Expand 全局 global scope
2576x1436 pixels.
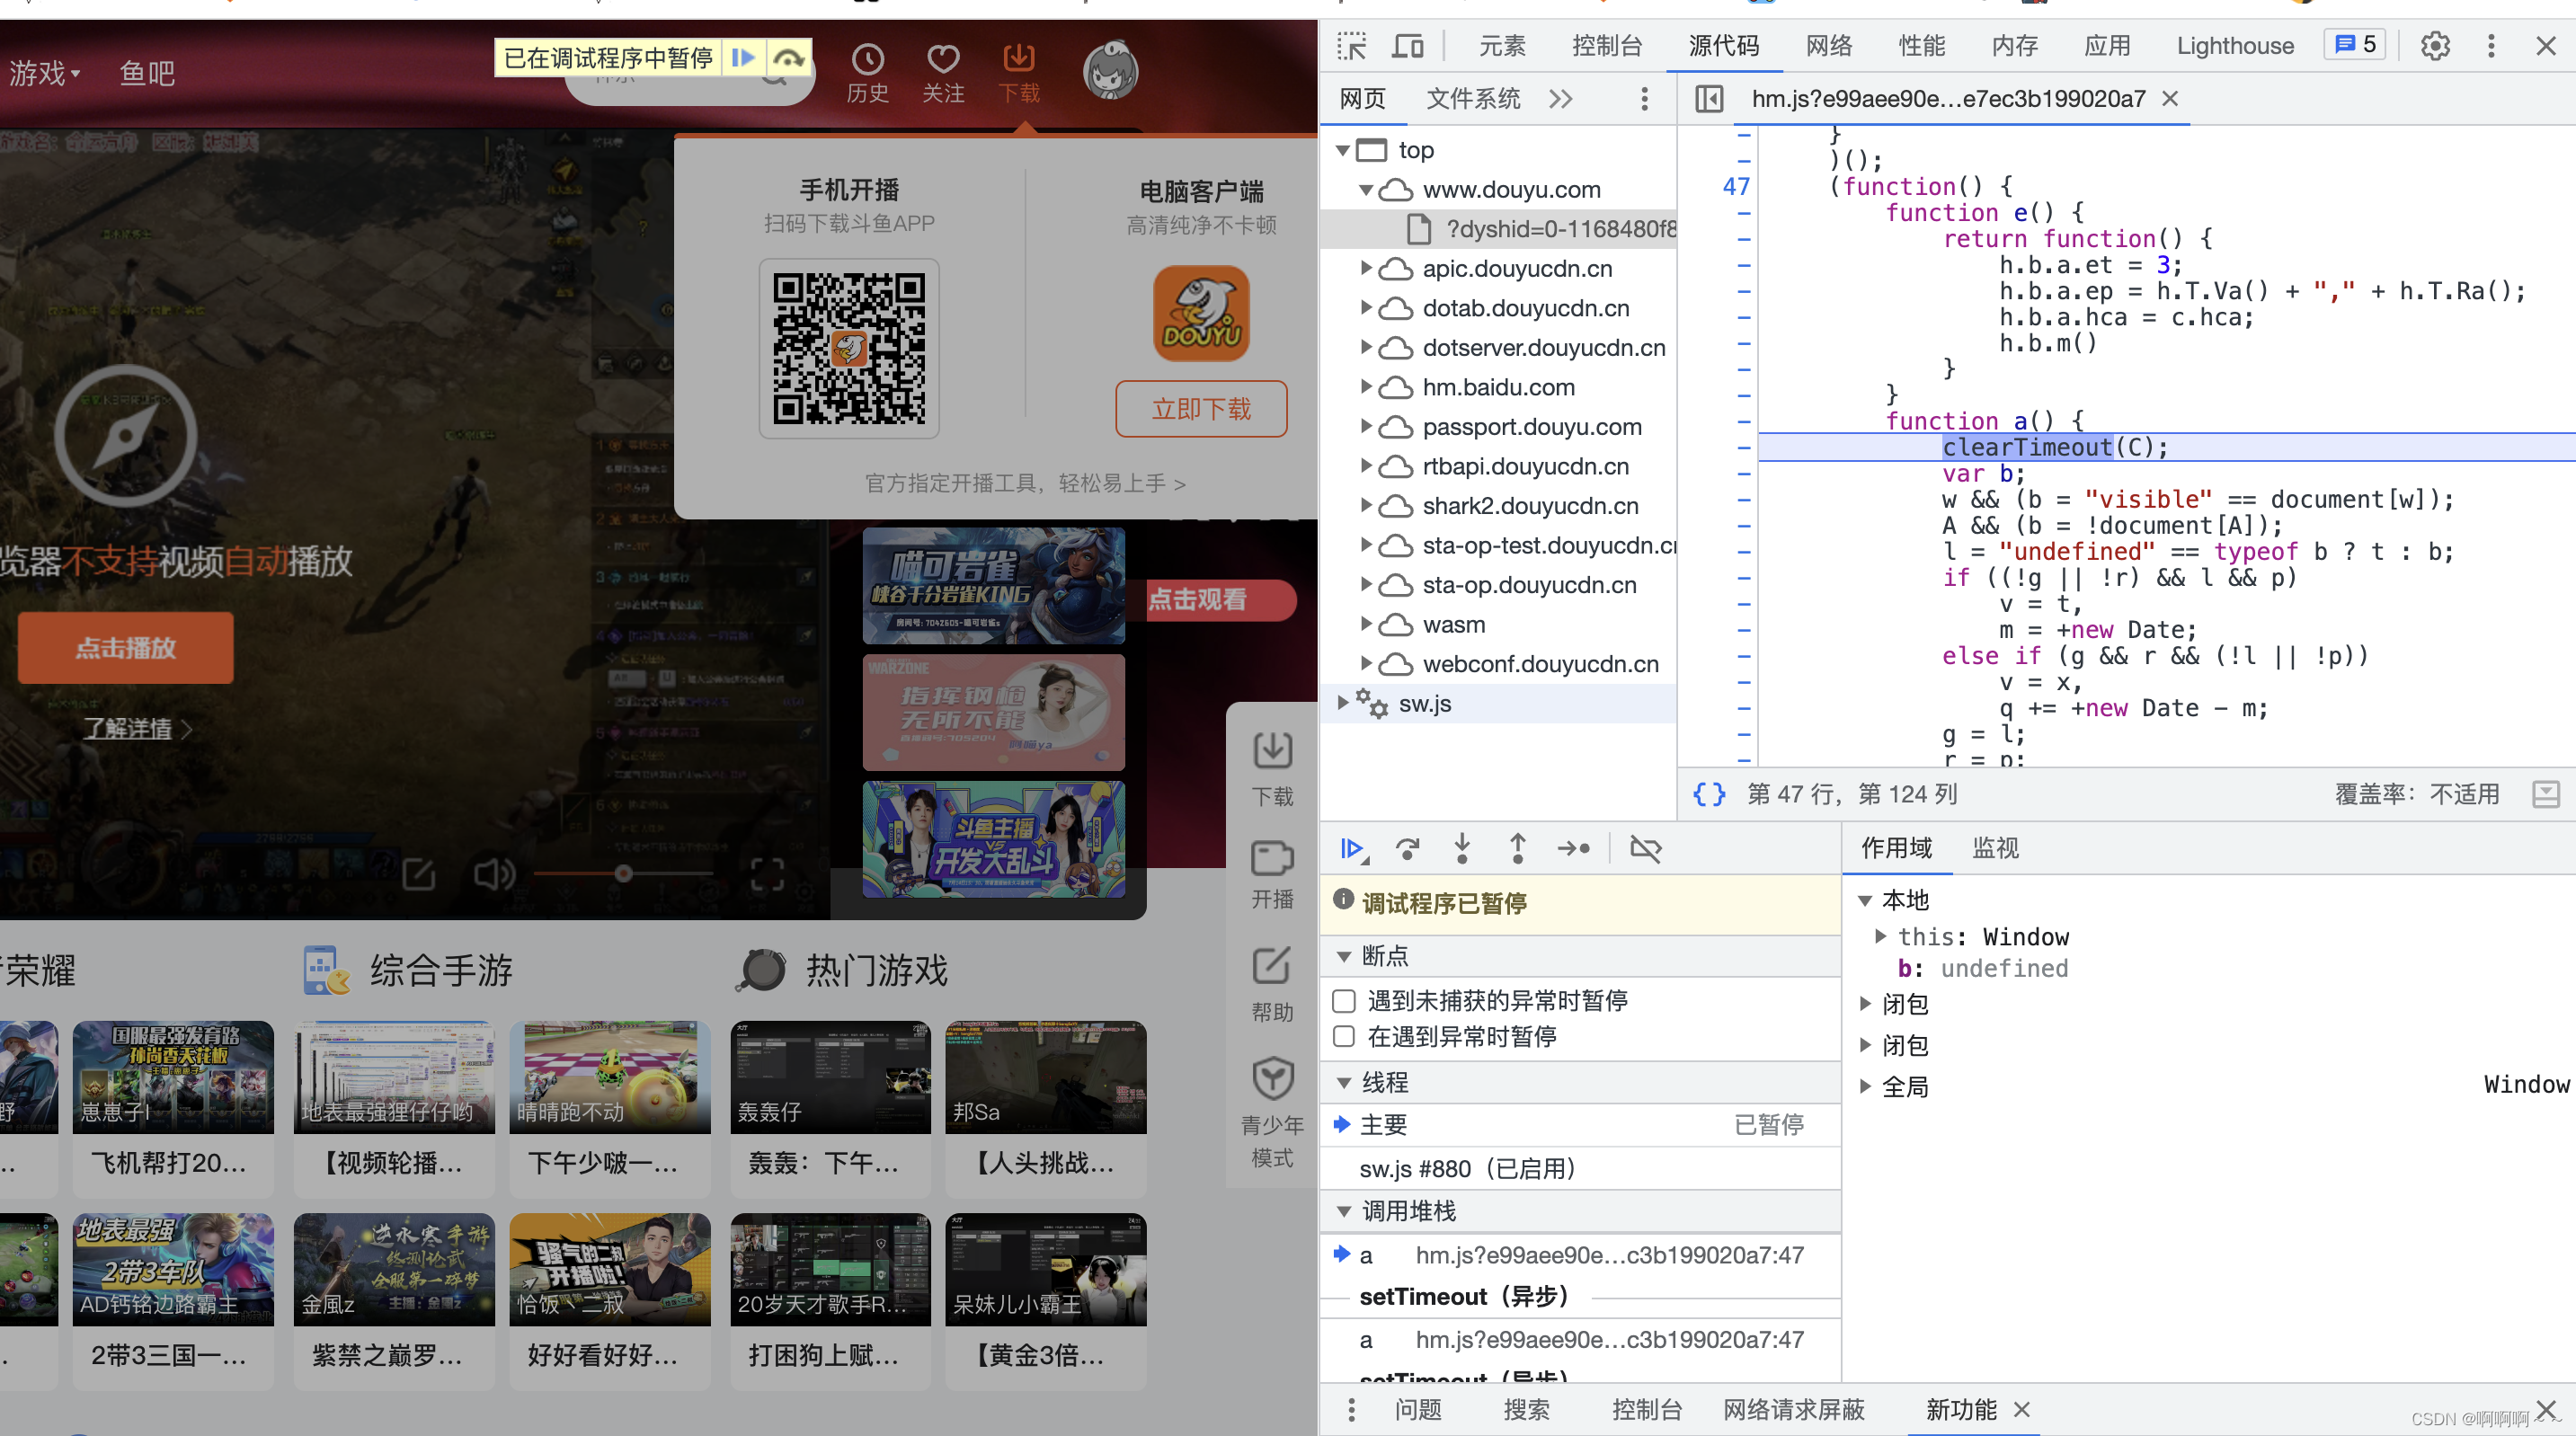click(1864, 1087)
